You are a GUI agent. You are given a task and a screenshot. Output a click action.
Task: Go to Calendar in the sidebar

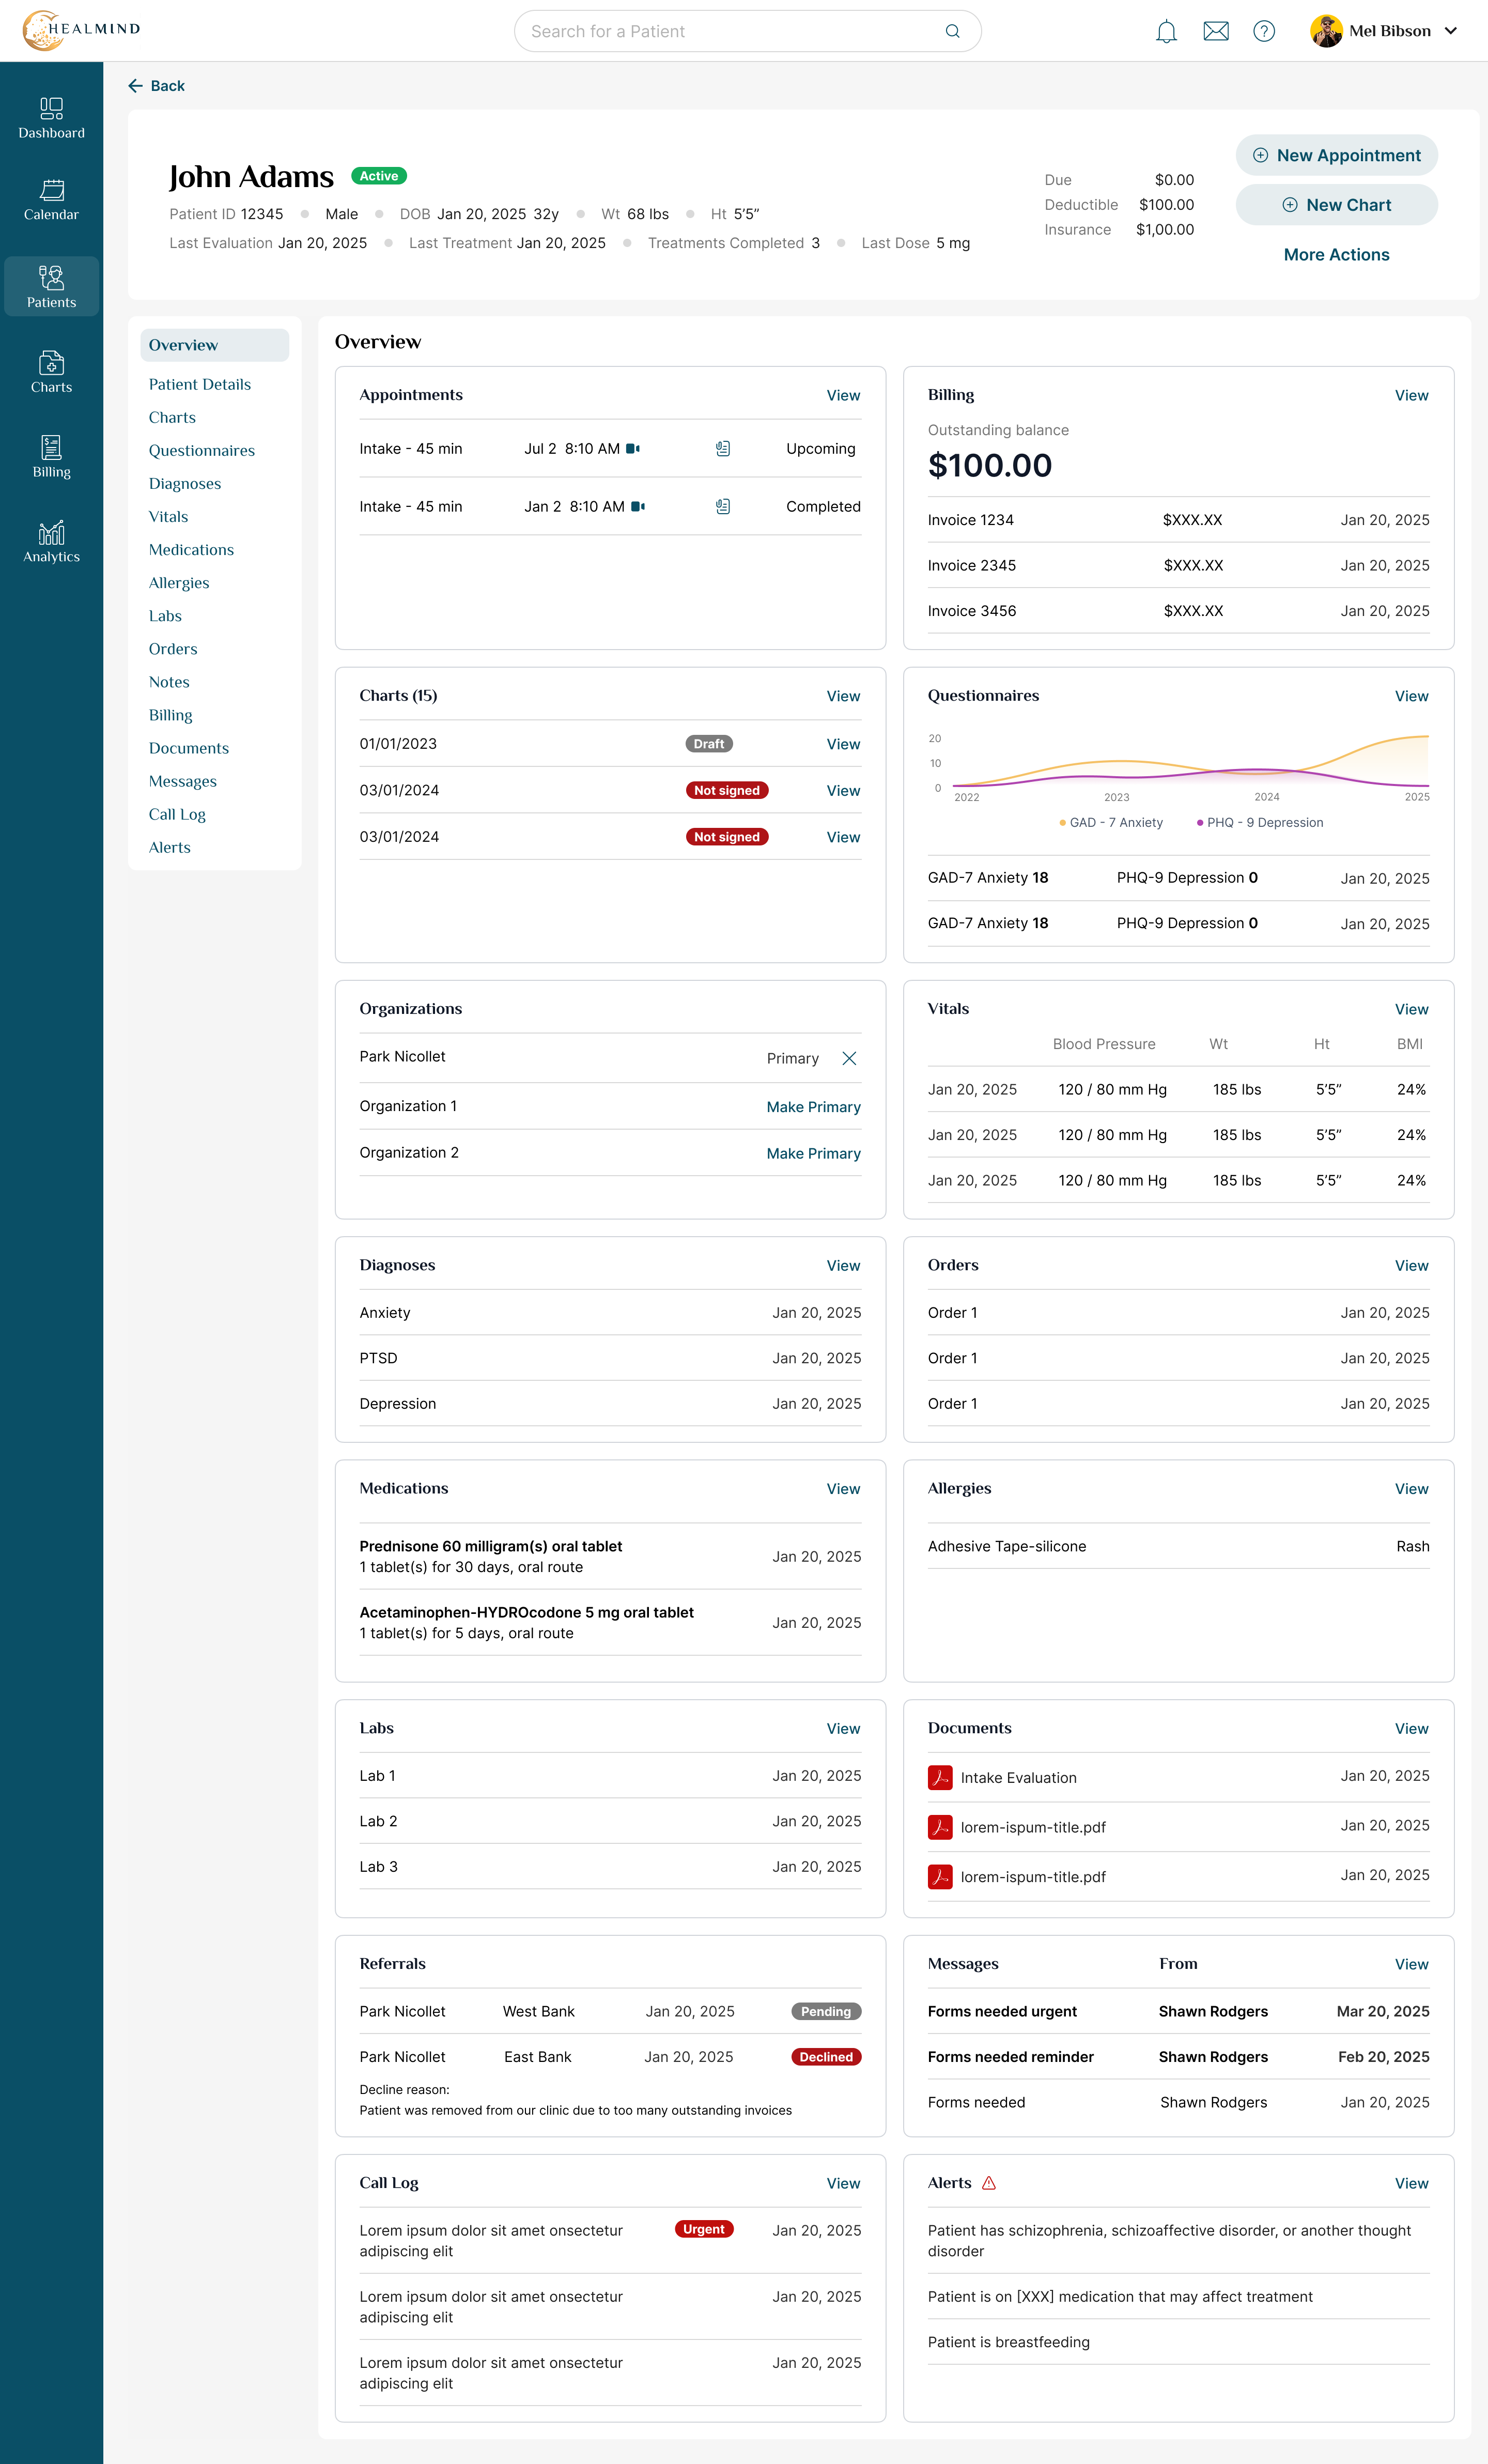[x=51, y=200]
